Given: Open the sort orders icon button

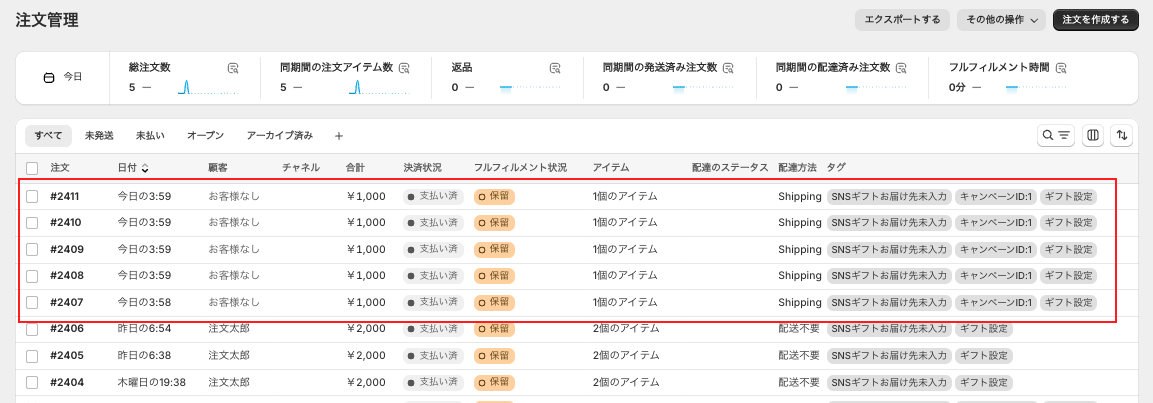Looking at the screenshot, I should pos(1123,135).
